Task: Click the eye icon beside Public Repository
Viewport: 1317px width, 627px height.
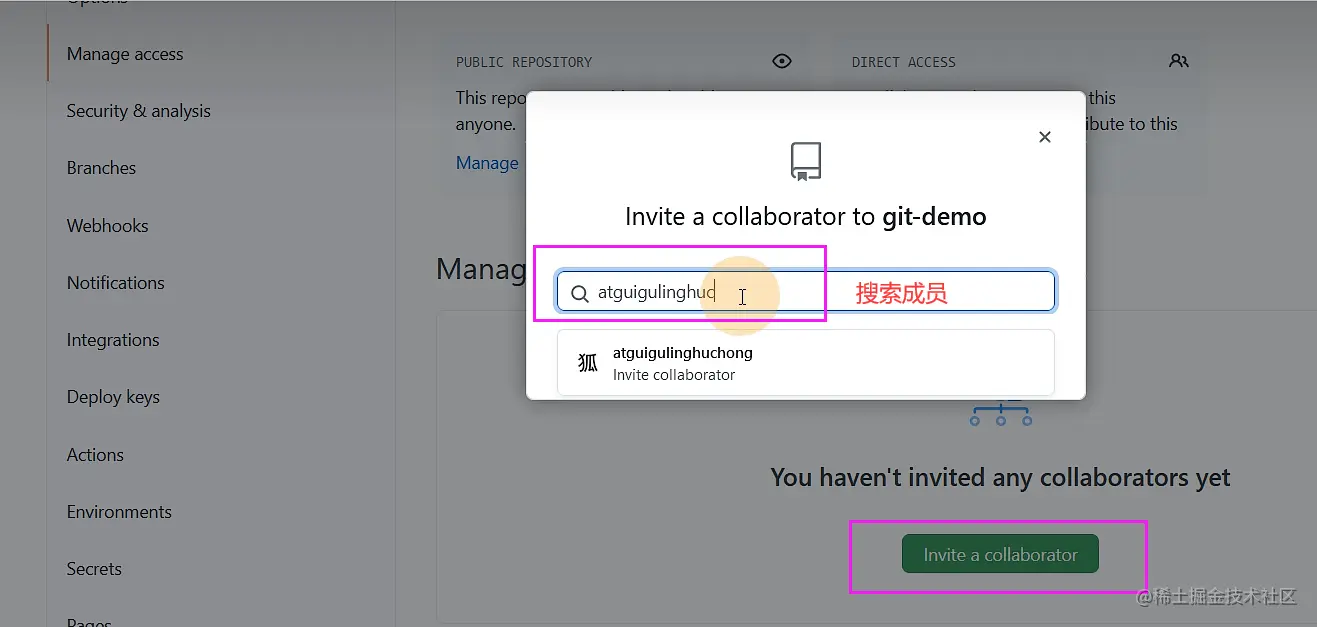Action: (782, 61)
